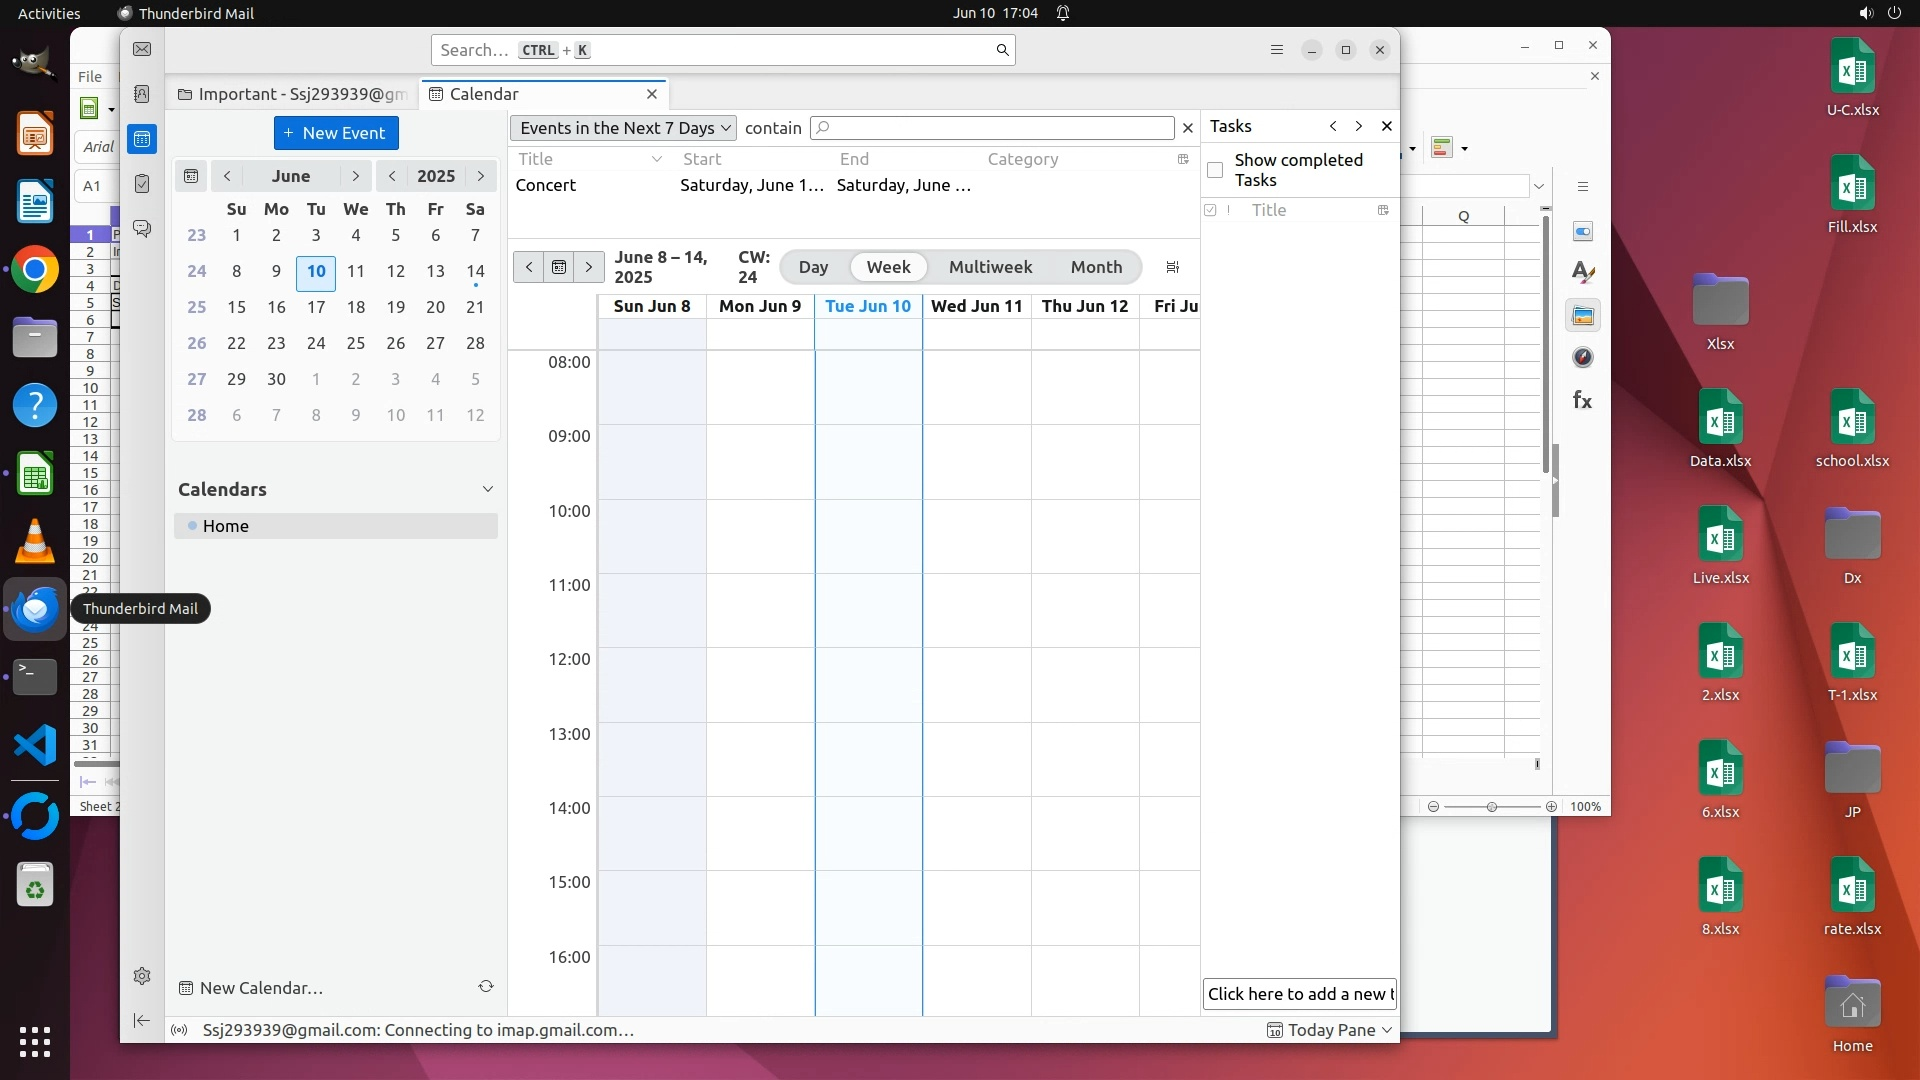The image size is (1920, 1080).
Task: Expand the Today Pane dropdown
Action: pos(1387,1030)
